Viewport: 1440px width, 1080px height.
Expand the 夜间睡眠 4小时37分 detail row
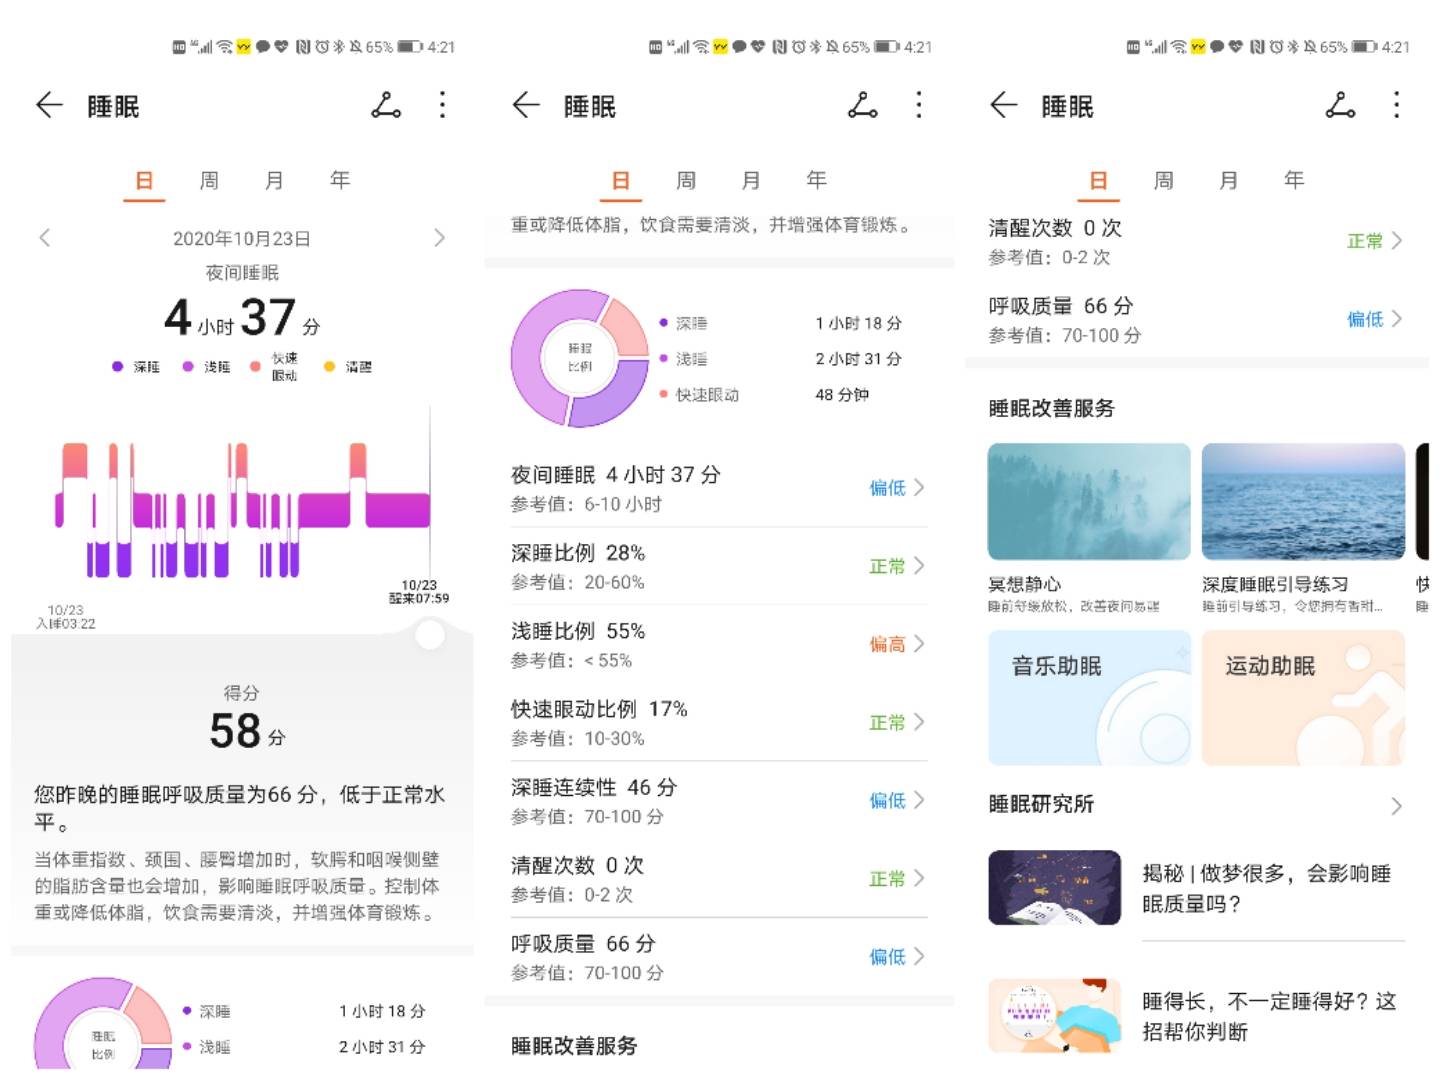point(718,488)
